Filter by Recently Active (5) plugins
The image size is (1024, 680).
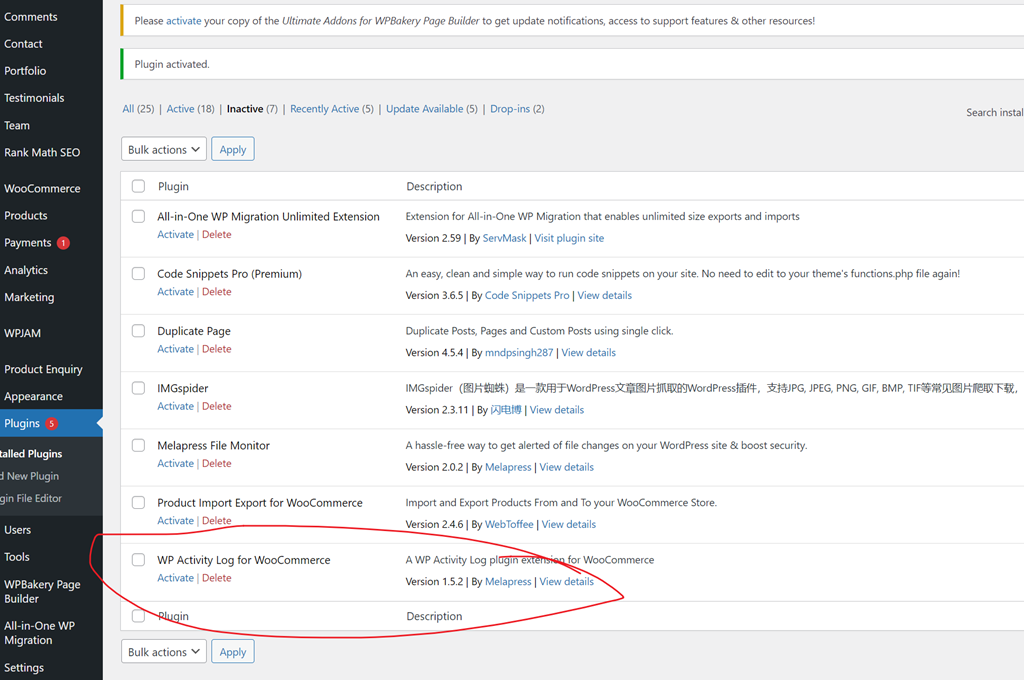pyautogui.click(x=332, y=108)
